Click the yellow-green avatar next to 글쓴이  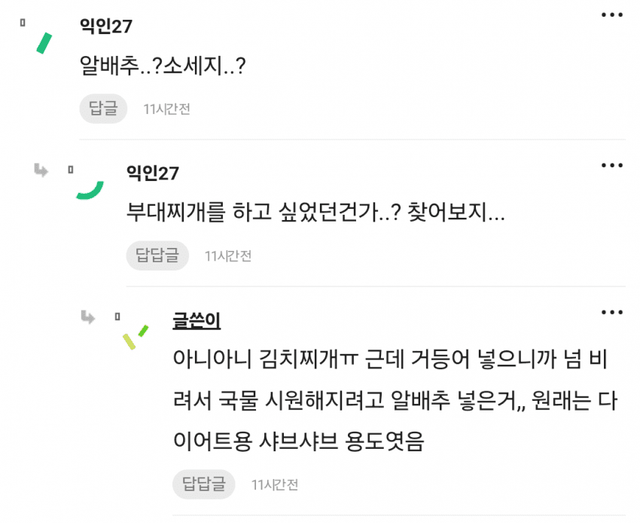133,337
